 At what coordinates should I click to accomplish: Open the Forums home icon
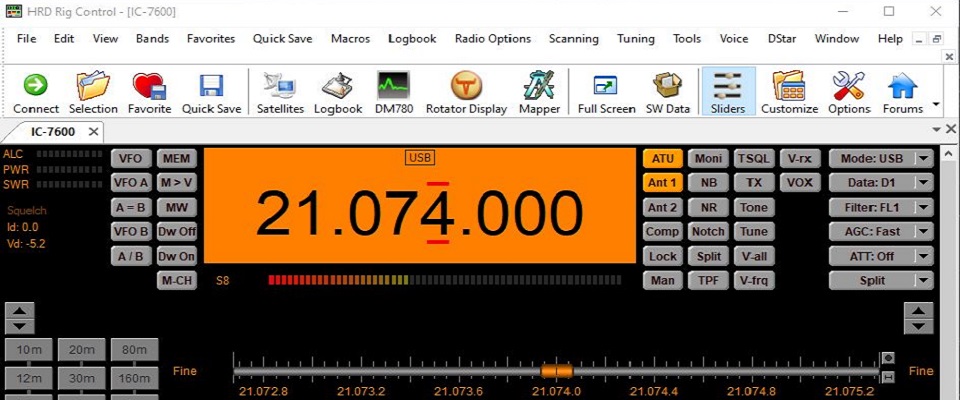pyautogui.click(x=902, y=92)
